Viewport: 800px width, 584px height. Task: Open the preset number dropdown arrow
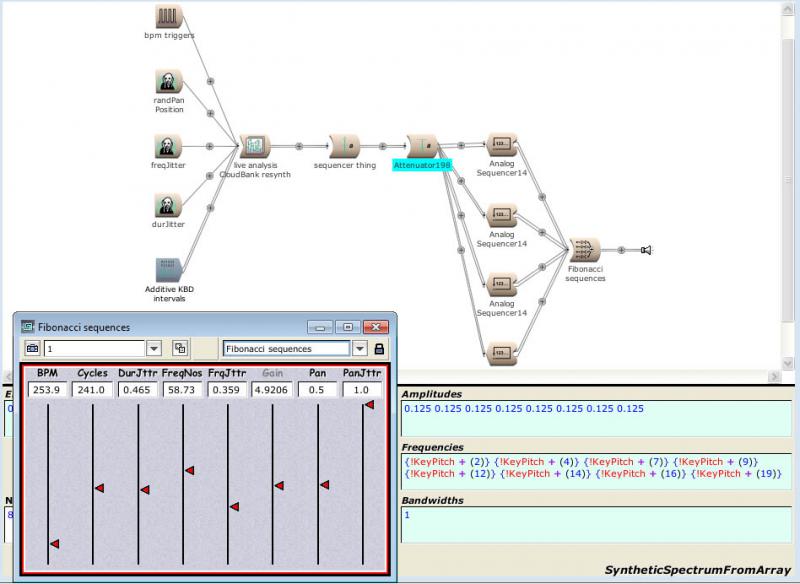[x=154, y=349]
